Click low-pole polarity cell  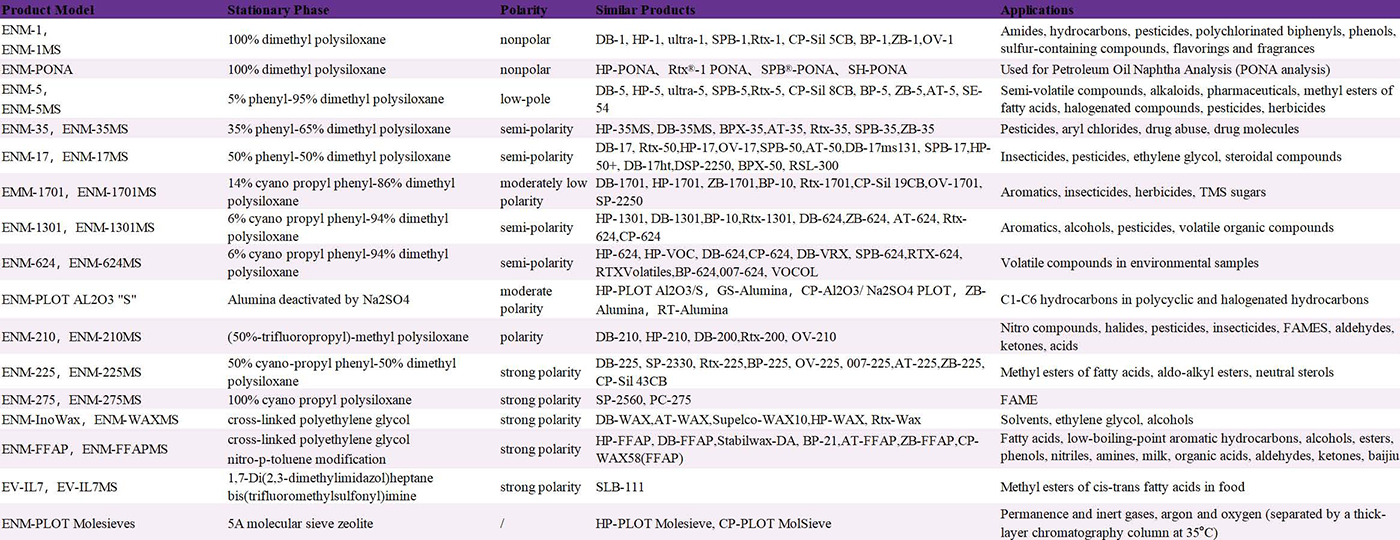(524, 101)
